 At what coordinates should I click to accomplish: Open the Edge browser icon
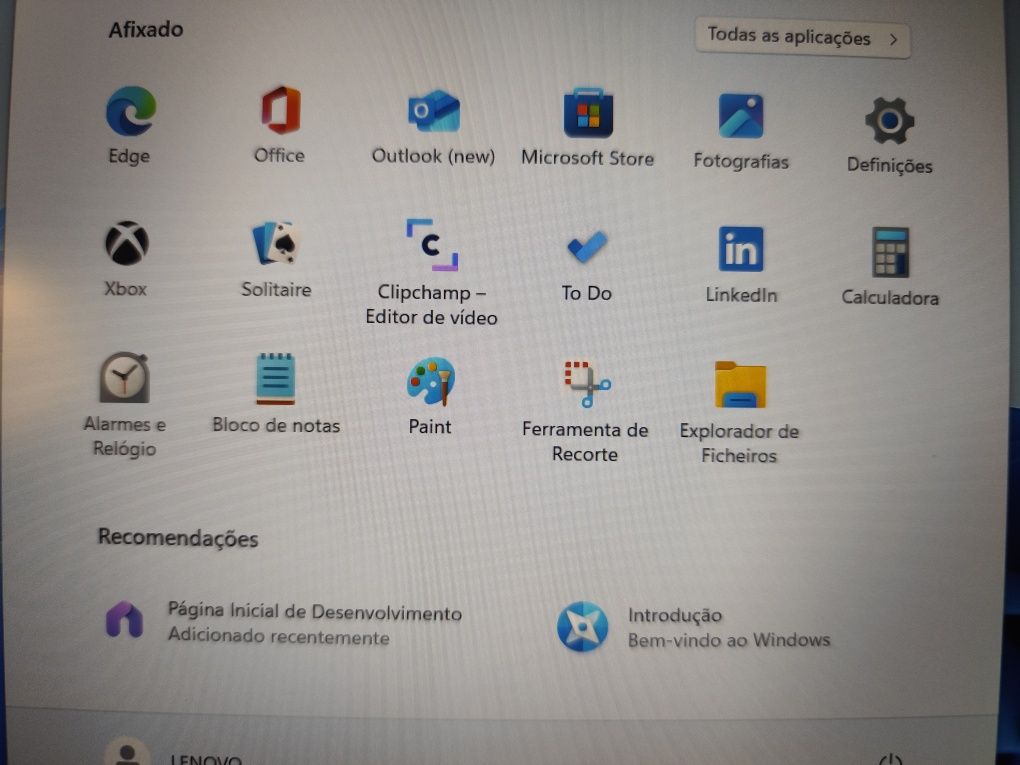pyautogui.click(x=131, y=112)
